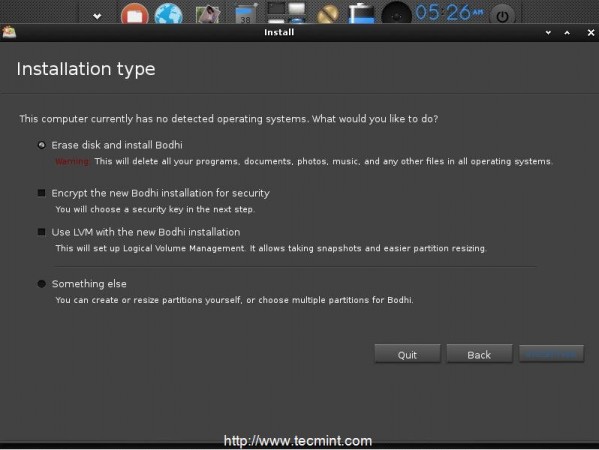Open the shelf dropdown arrow menu

[97, 16]
